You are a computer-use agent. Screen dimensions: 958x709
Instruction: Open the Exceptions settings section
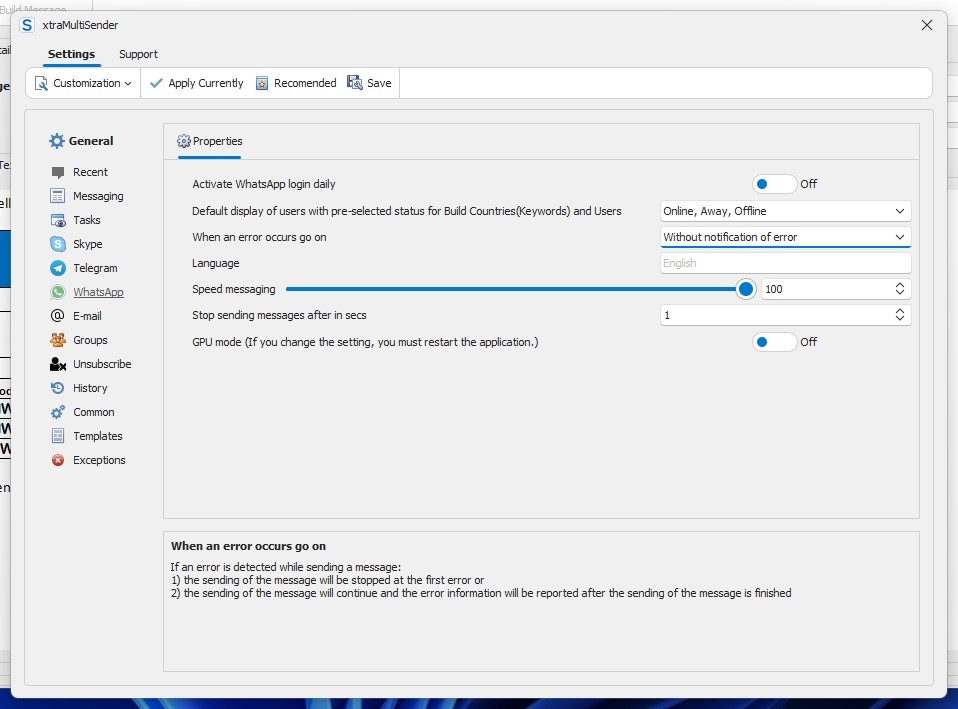pyautogui.click(x=88, y=460)
